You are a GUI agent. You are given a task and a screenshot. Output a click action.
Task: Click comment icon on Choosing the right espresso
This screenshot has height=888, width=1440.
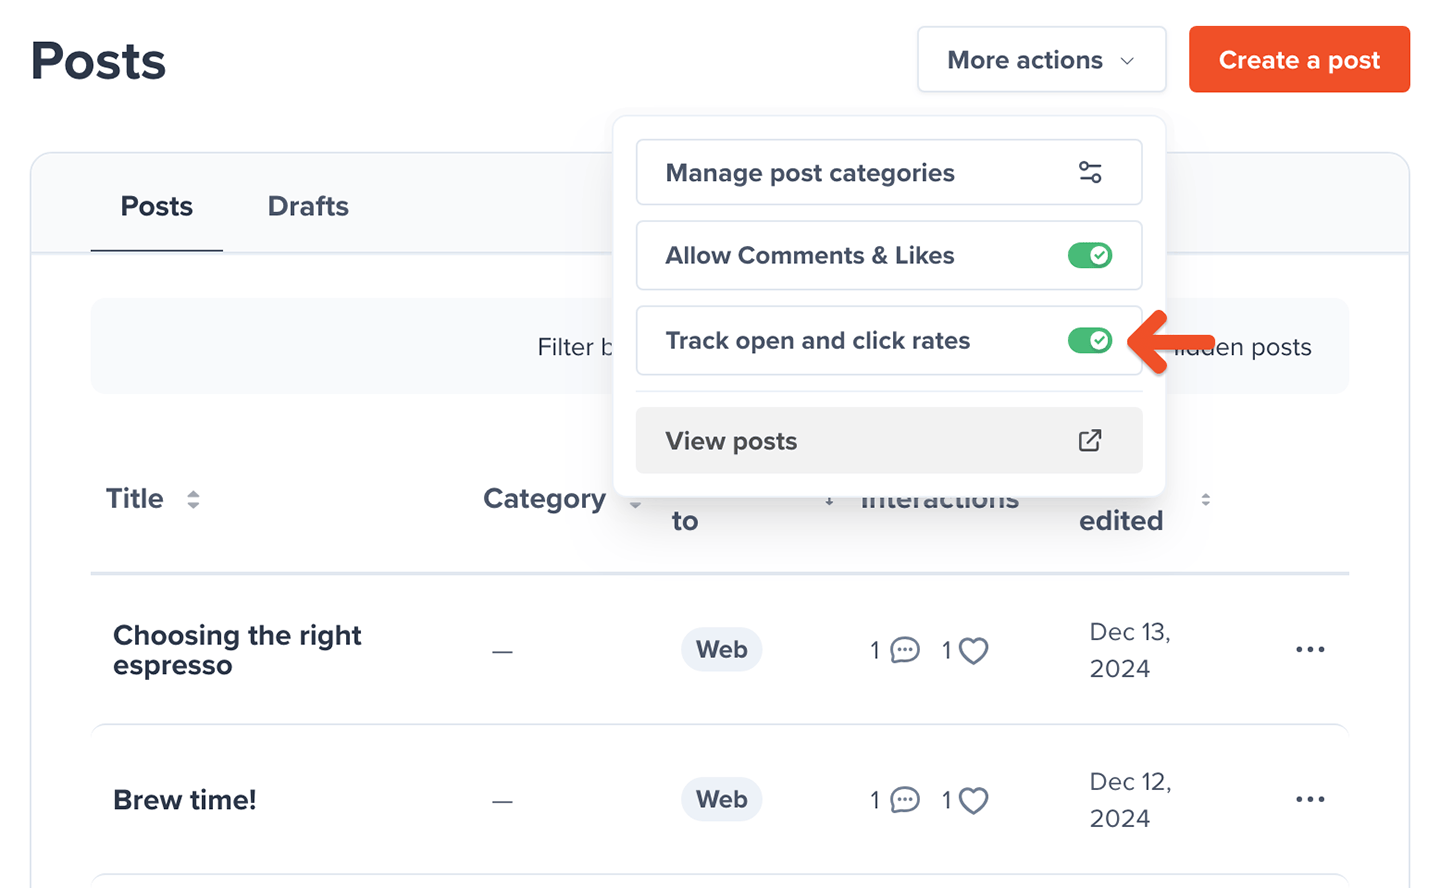905,650
